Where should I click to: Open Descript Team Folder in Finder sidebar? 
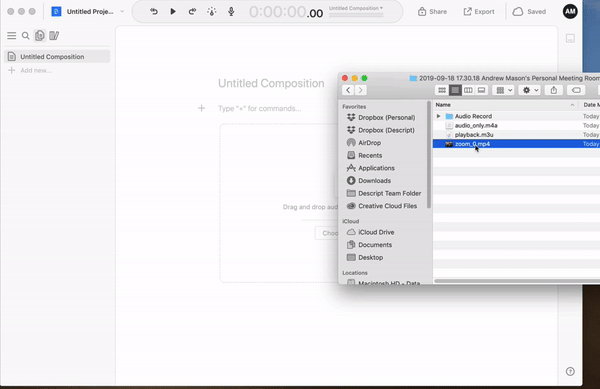(x=384, y=193)
